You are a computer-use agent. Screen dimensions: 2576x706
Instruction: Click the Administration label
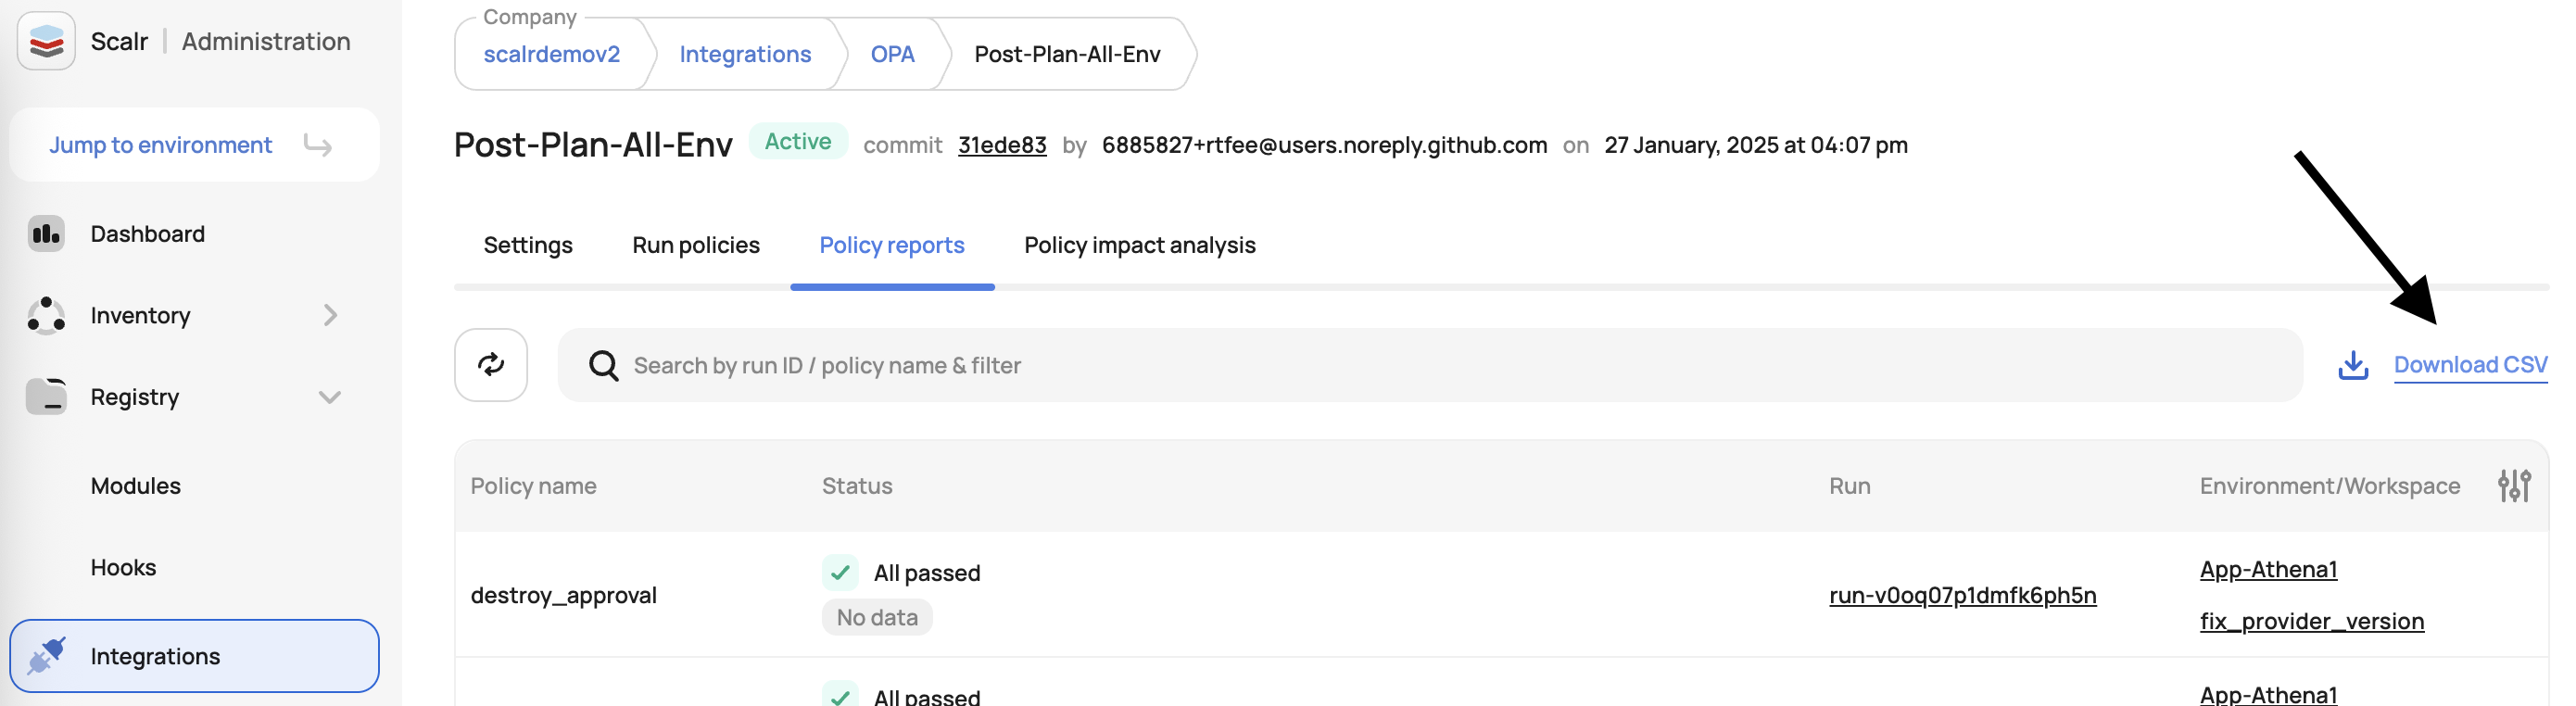pyautogui.click(x=266, y=41)
